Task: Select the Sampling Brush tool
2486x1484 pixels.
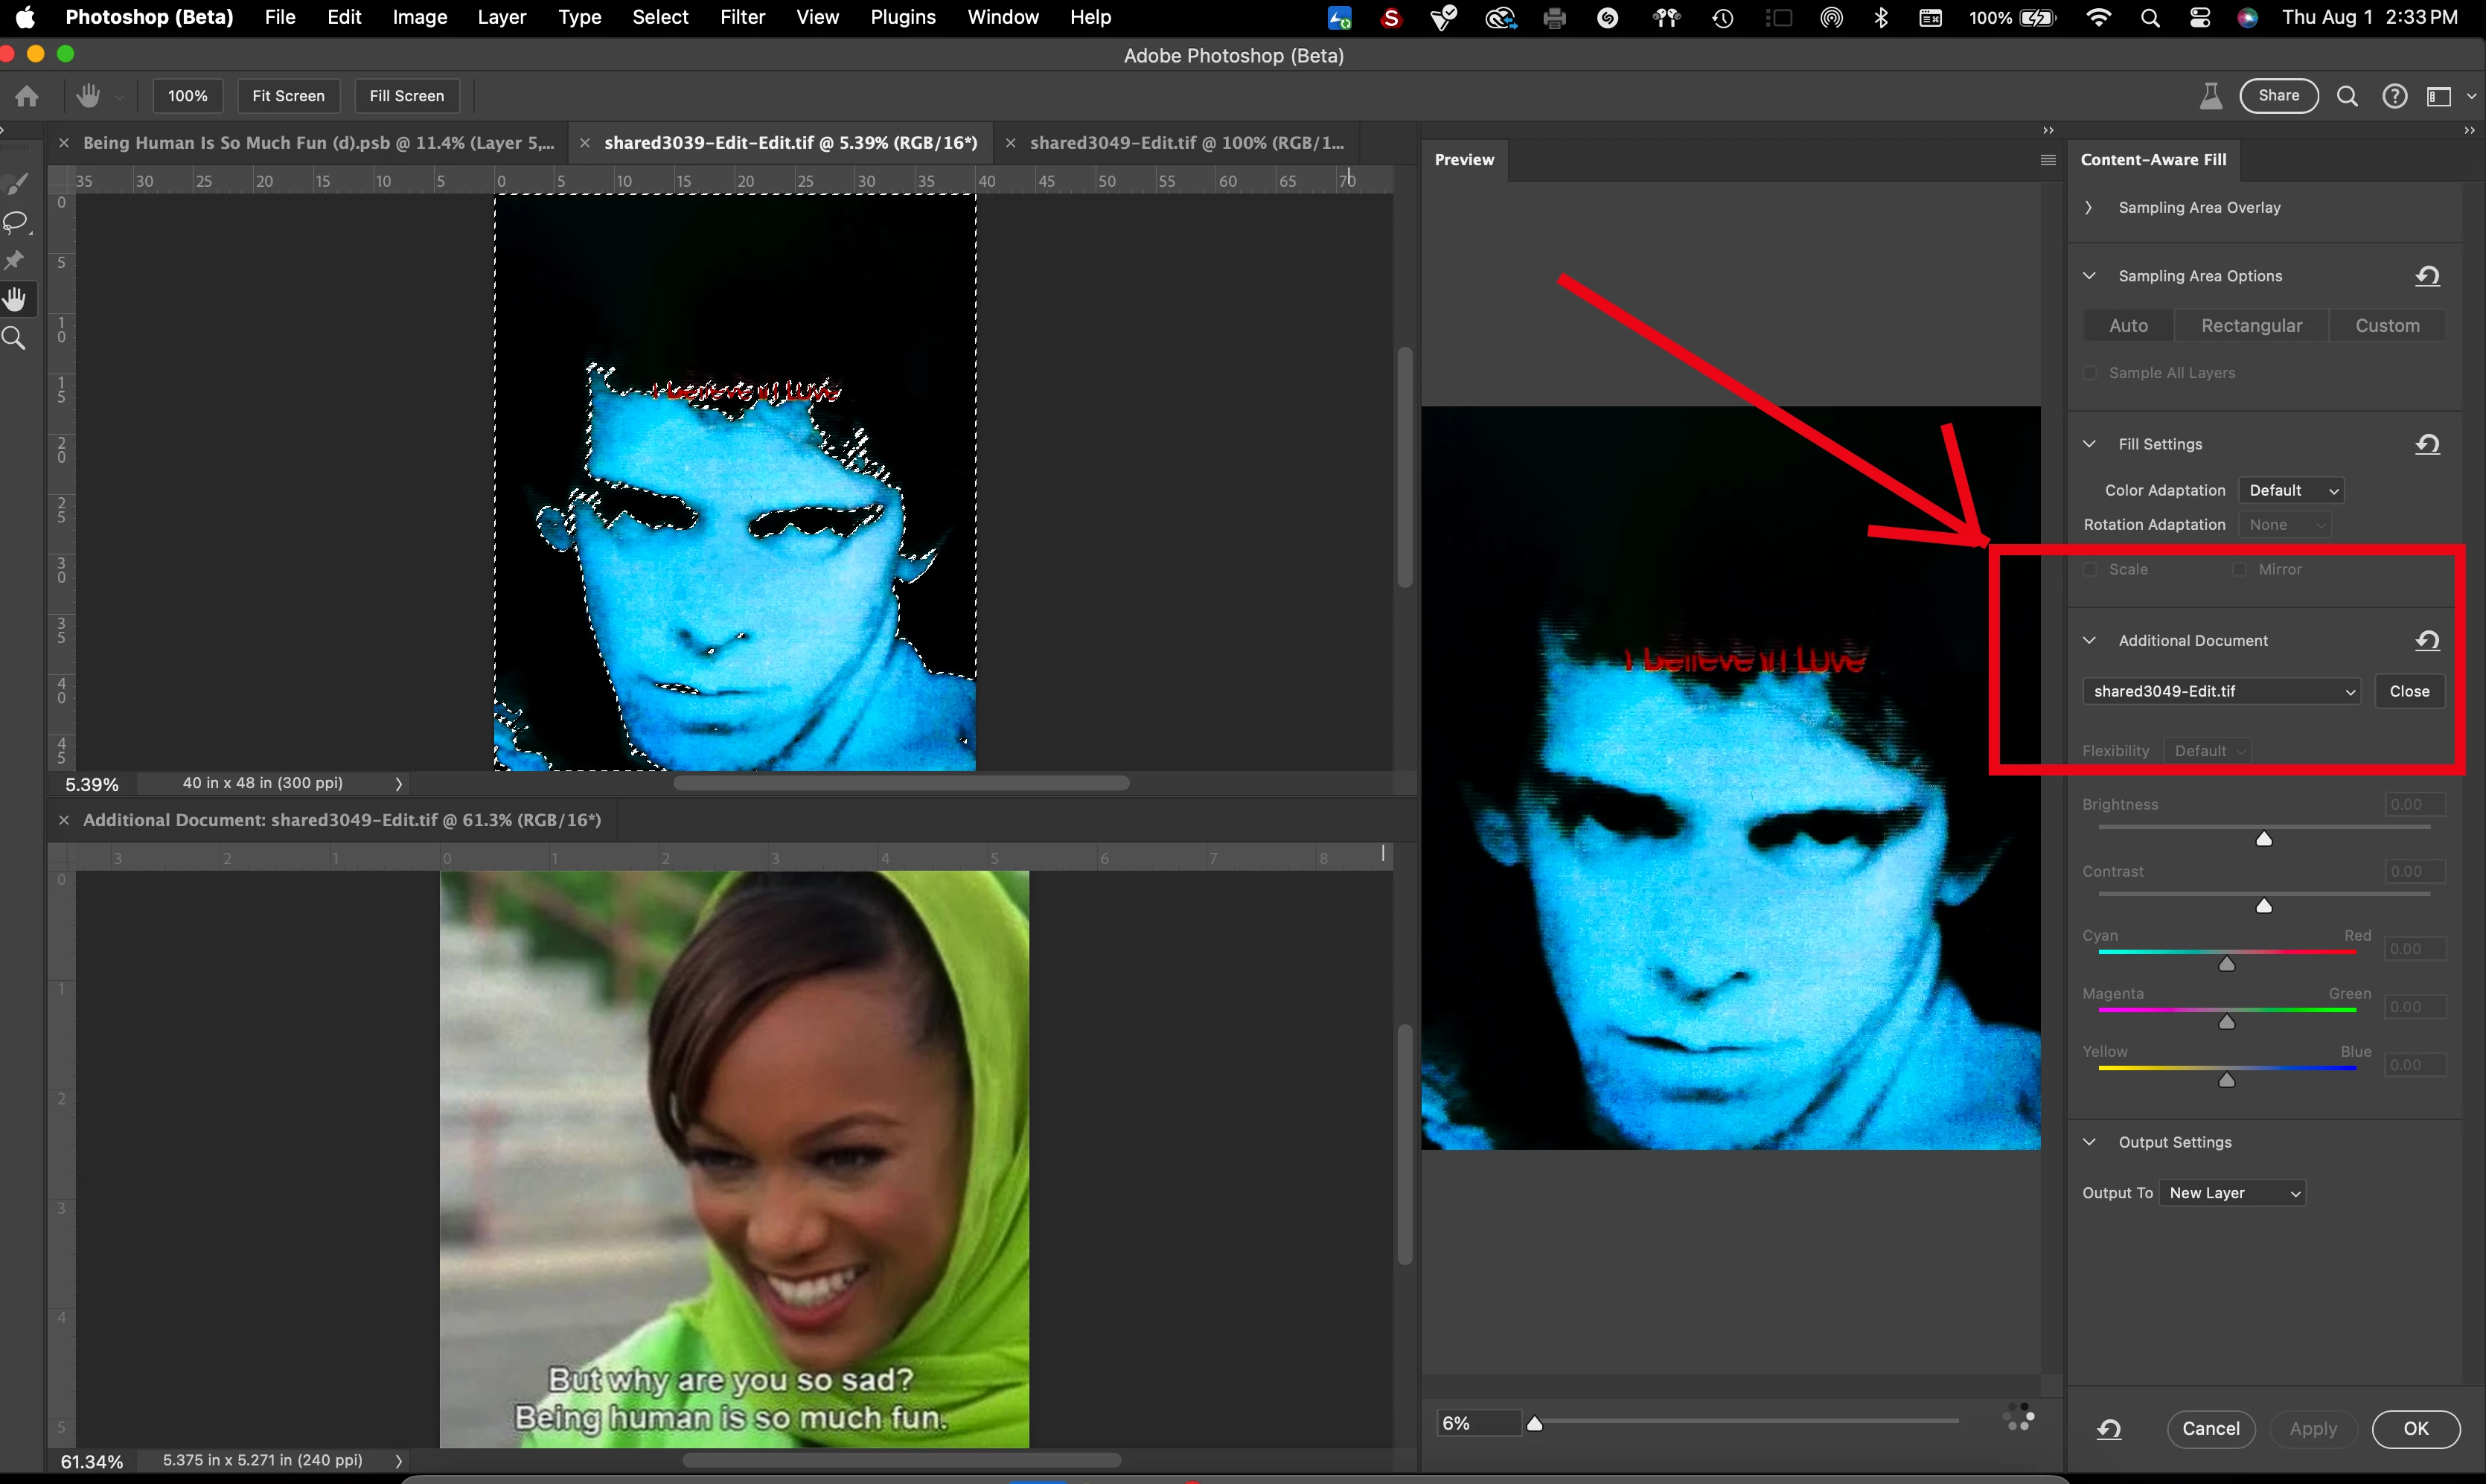Action: point(16,183)
